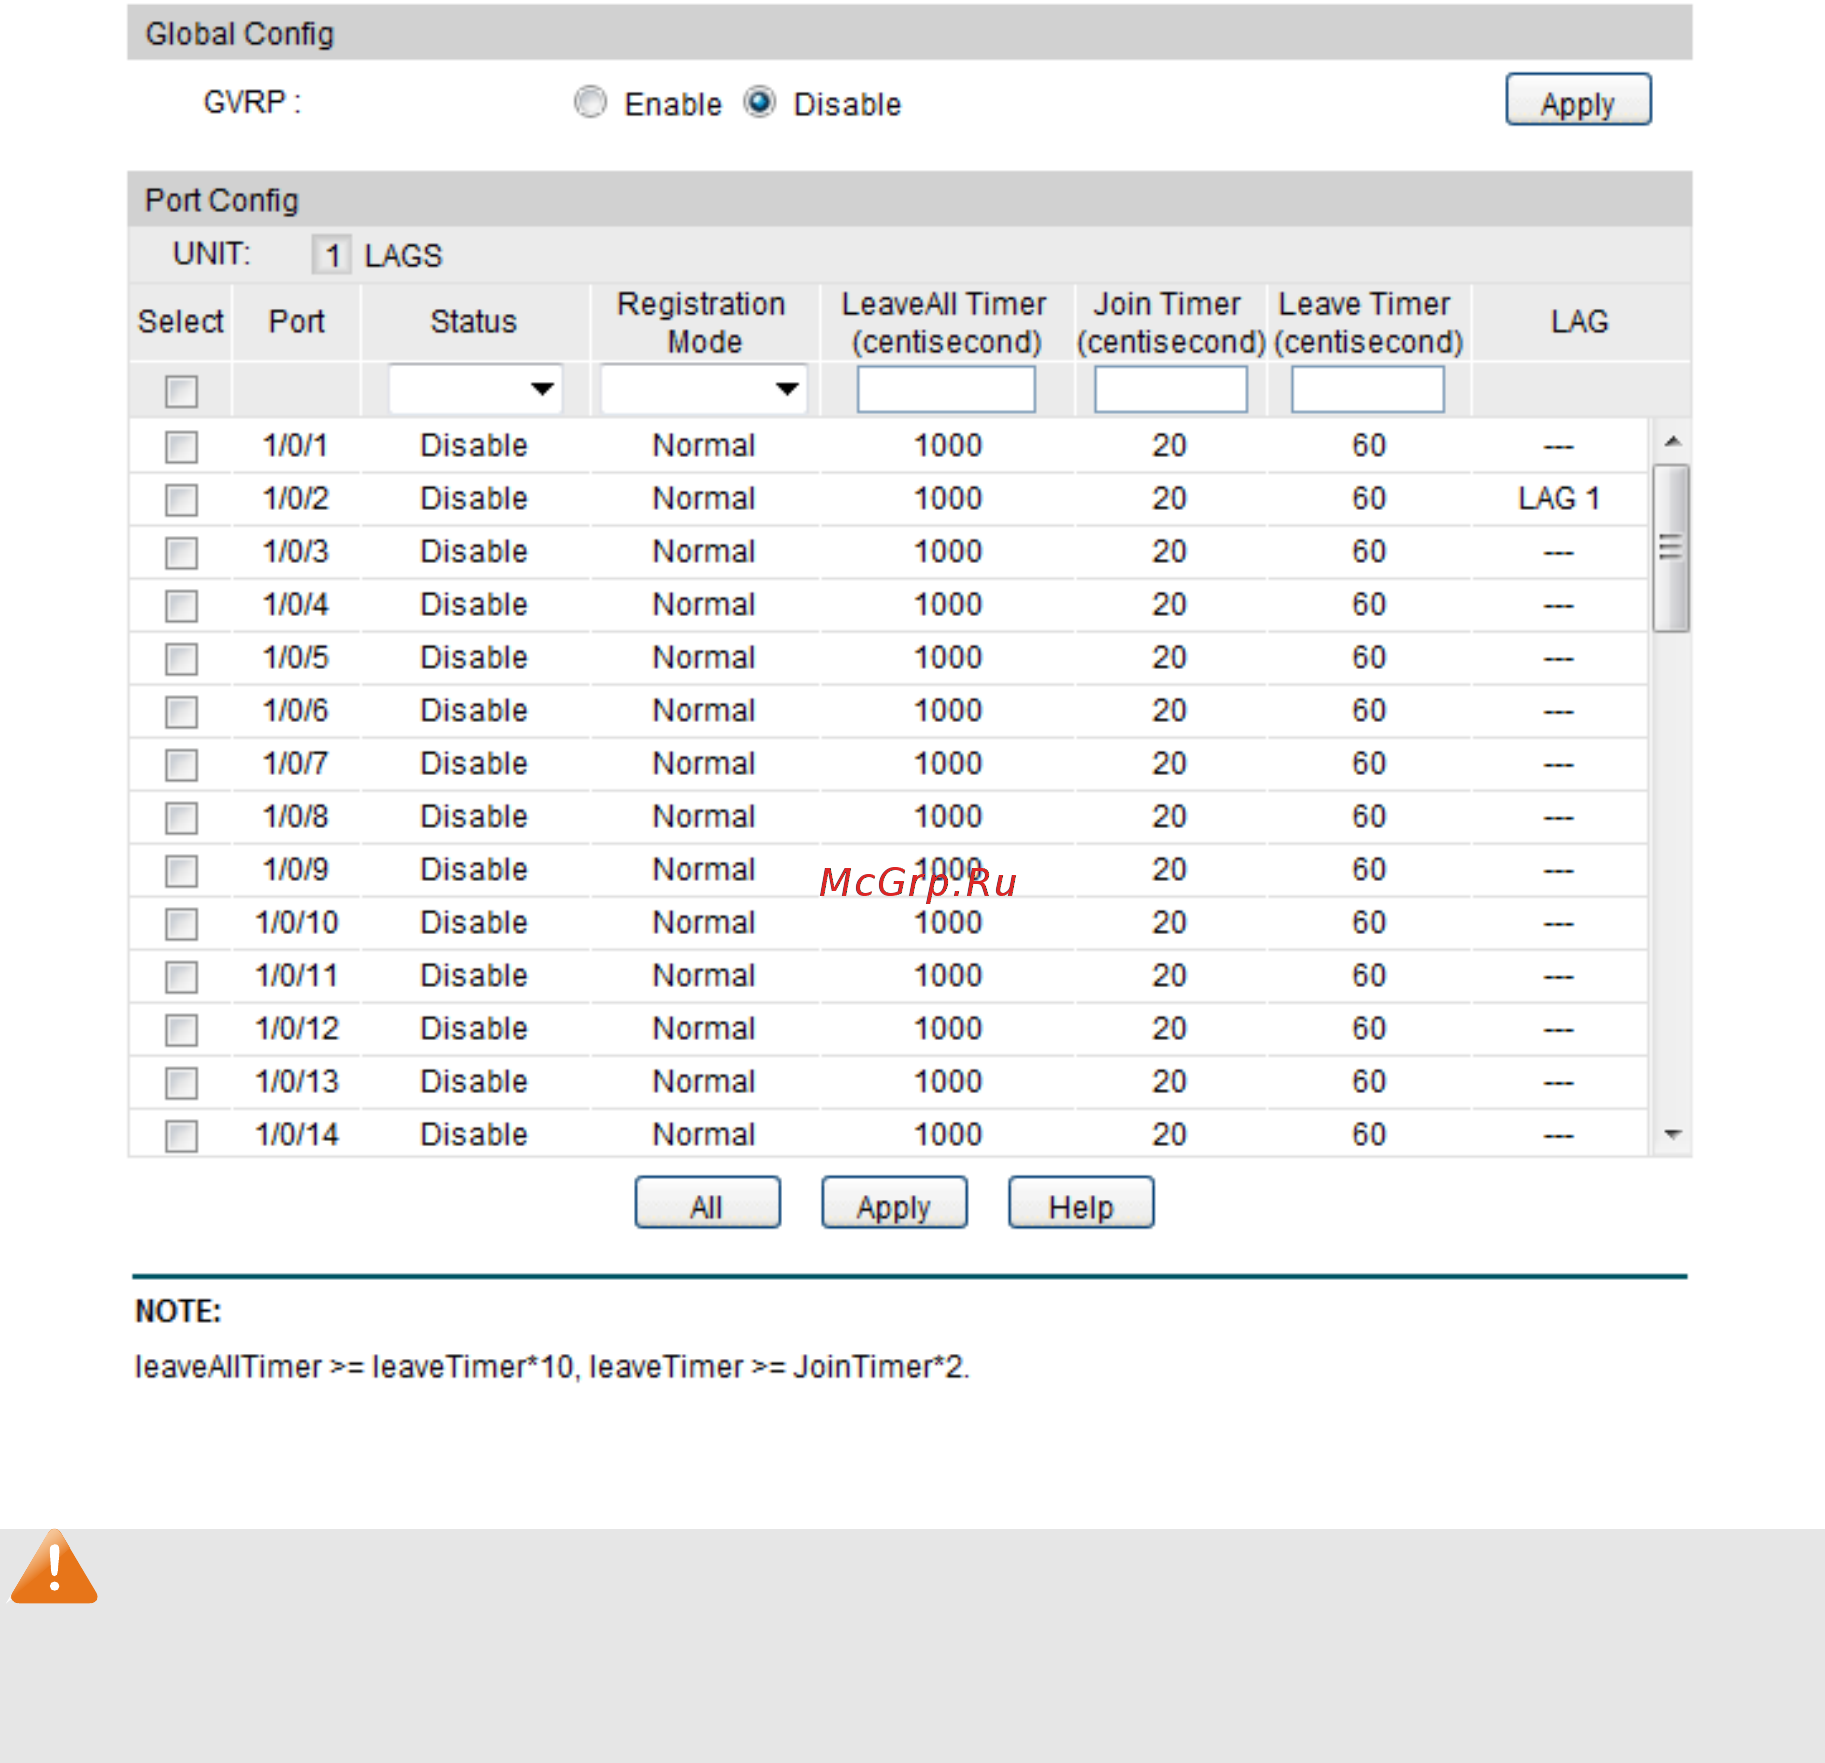This screenshot has width=1825, height=1763.
Task: Check the box for port 1/0/10
Action: [181, 923]
